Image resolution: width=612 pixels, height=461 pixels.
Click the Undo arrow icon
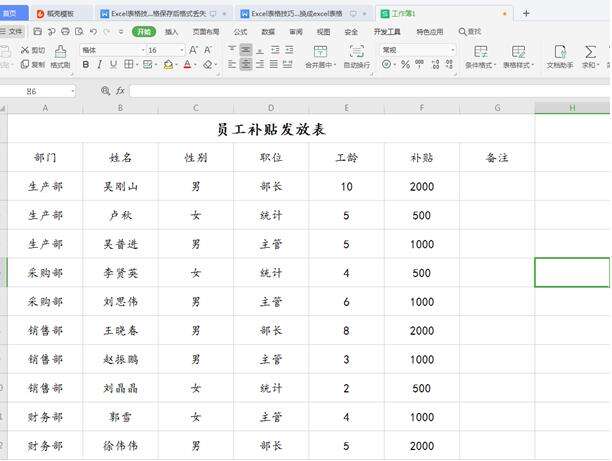coord(93,32)
